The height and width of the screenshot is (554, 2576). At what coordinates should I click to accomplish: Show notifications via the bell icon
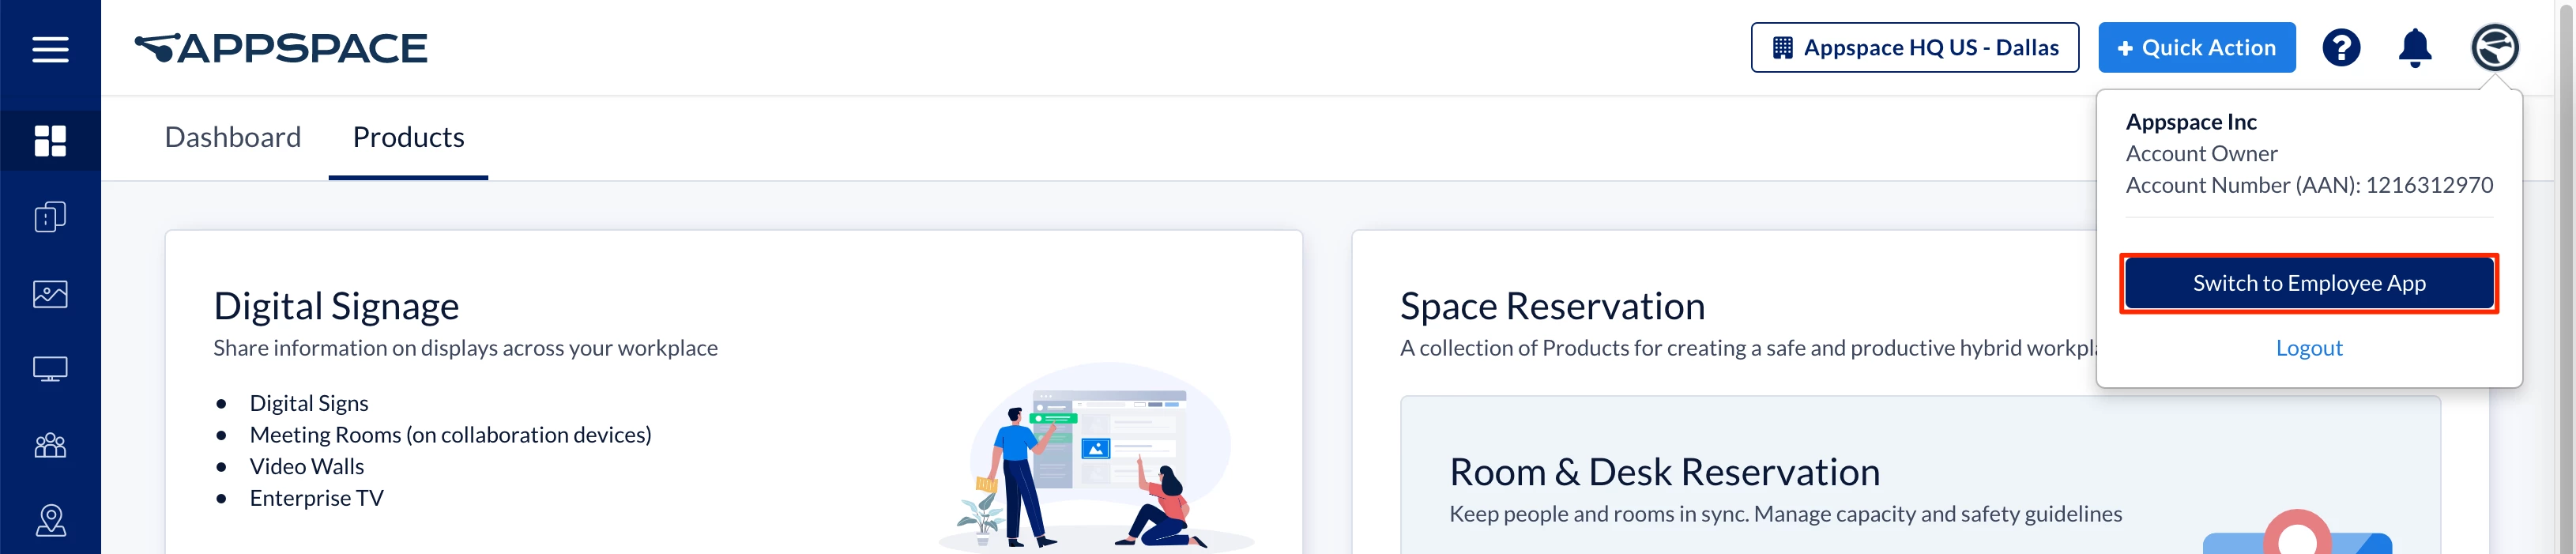2415,47
